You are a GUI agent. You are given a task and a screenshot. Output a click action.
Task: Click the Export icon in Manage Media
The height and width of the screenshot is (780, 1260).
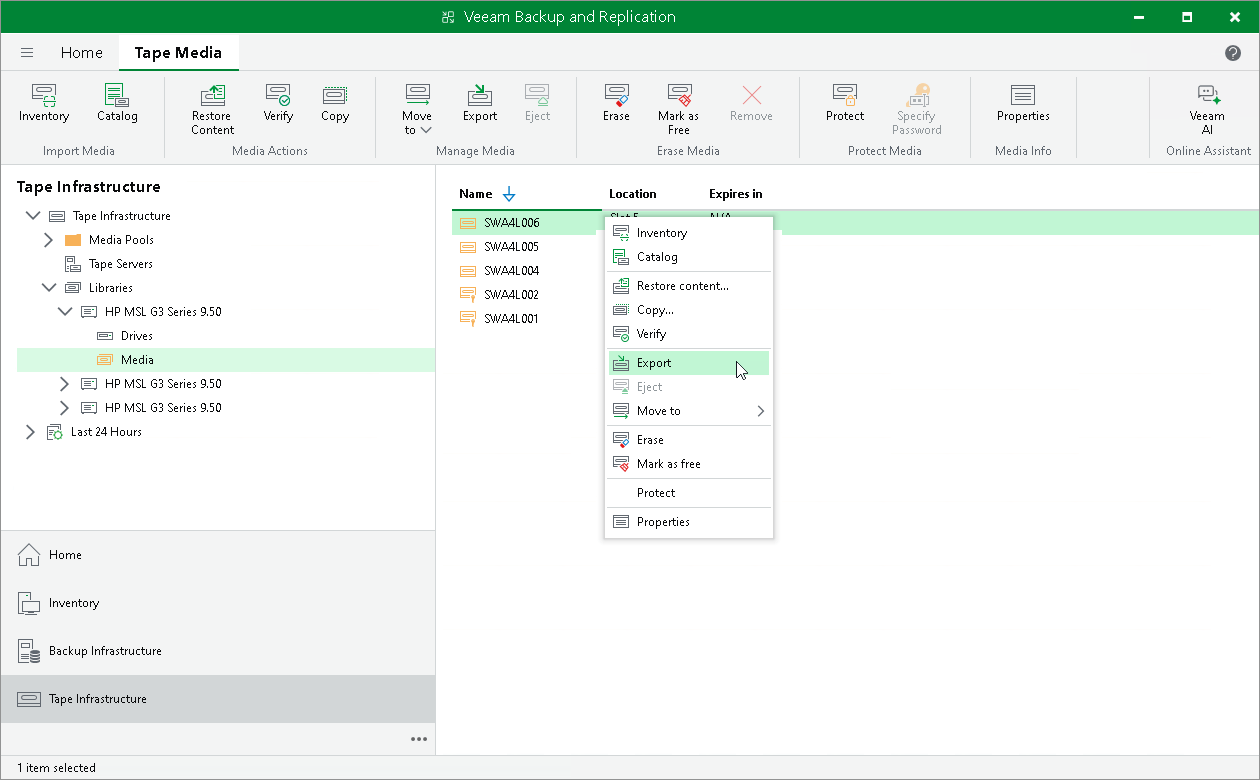tap(479, 105)
